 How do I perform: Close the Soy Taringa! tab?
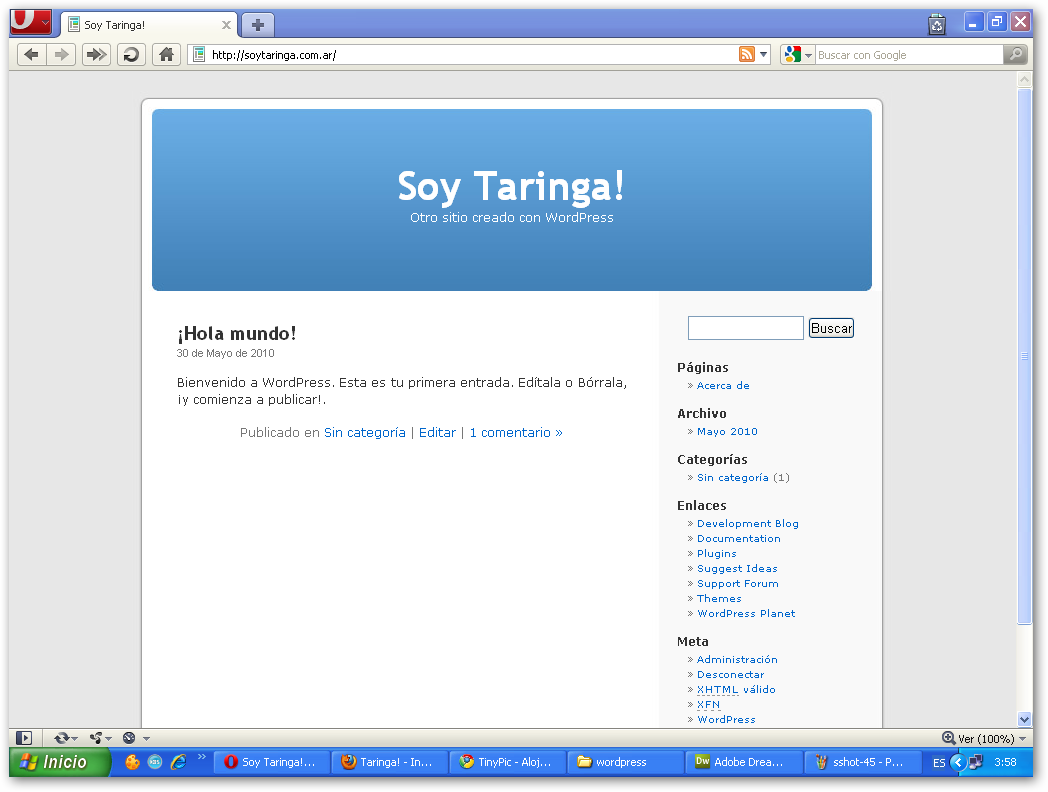[227, 25]
